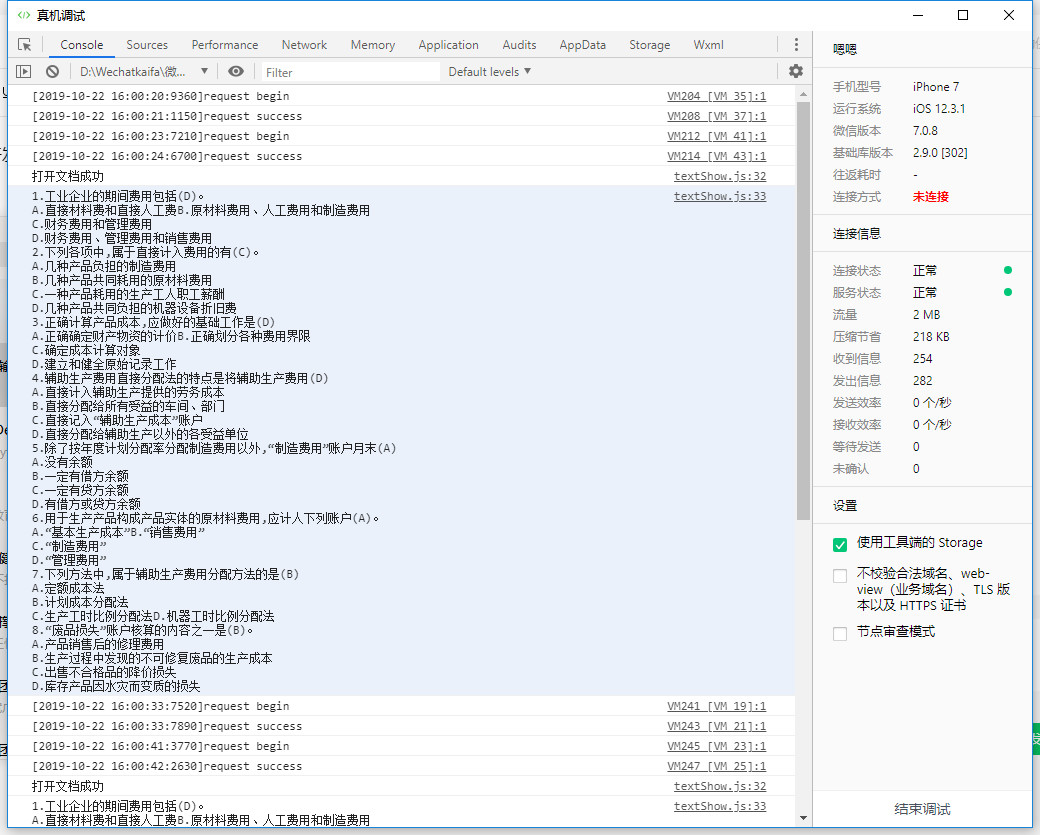Check the 不校验合法域名 option
This screenshot has width=1040, height=835.
tap(840, 576)
